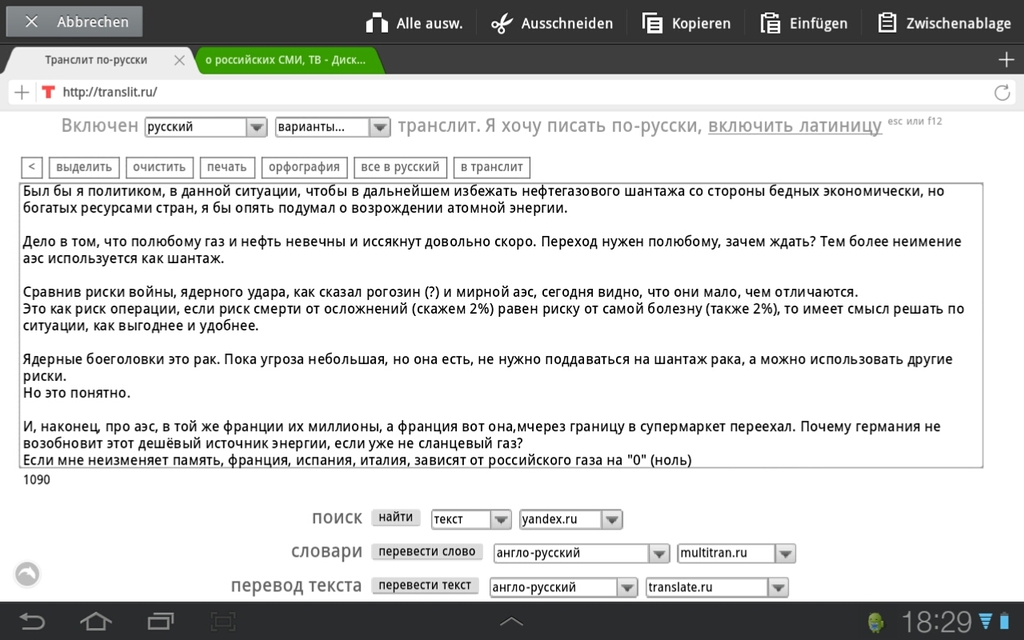Tap the Android home button
This screenshot has height=640, width=1024.
[x=95, y=621]
